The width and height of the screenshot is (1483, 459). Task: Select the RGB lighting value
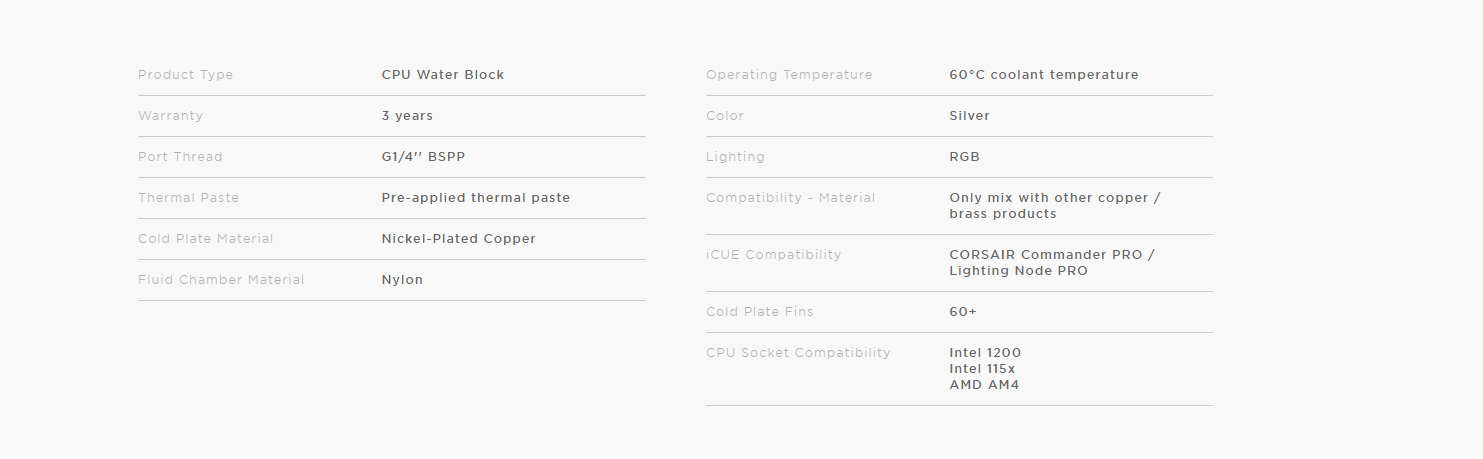(965, 157)
